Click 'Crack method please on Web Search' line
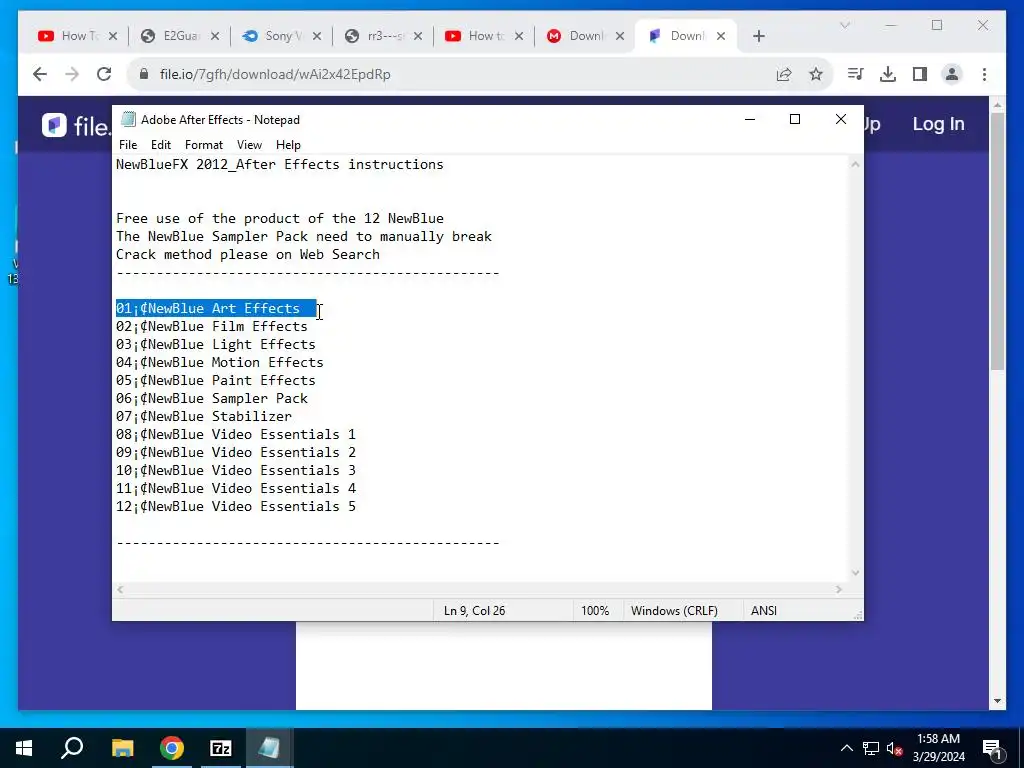 pyautogui.click(x=248, y=255)
